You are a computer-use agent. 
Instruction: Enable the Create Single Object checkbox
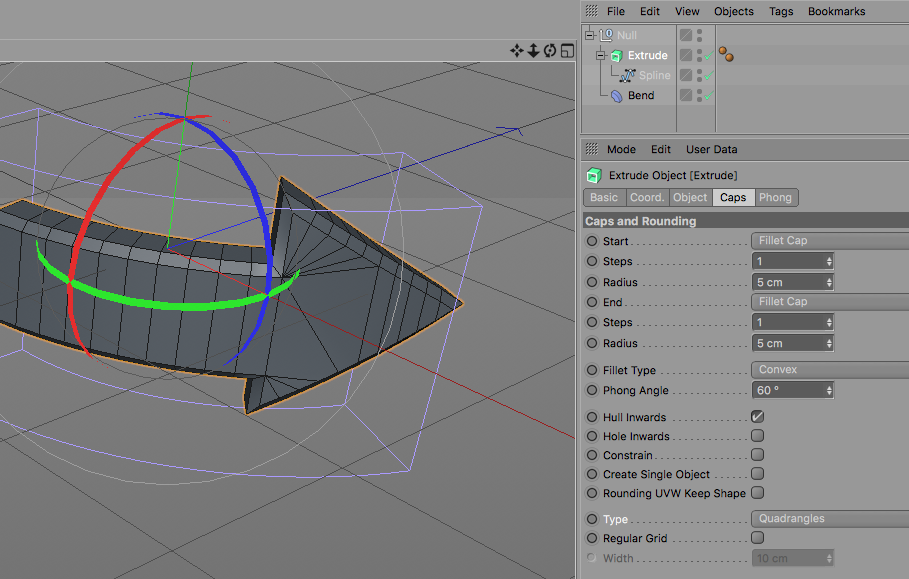pos(757,474)
